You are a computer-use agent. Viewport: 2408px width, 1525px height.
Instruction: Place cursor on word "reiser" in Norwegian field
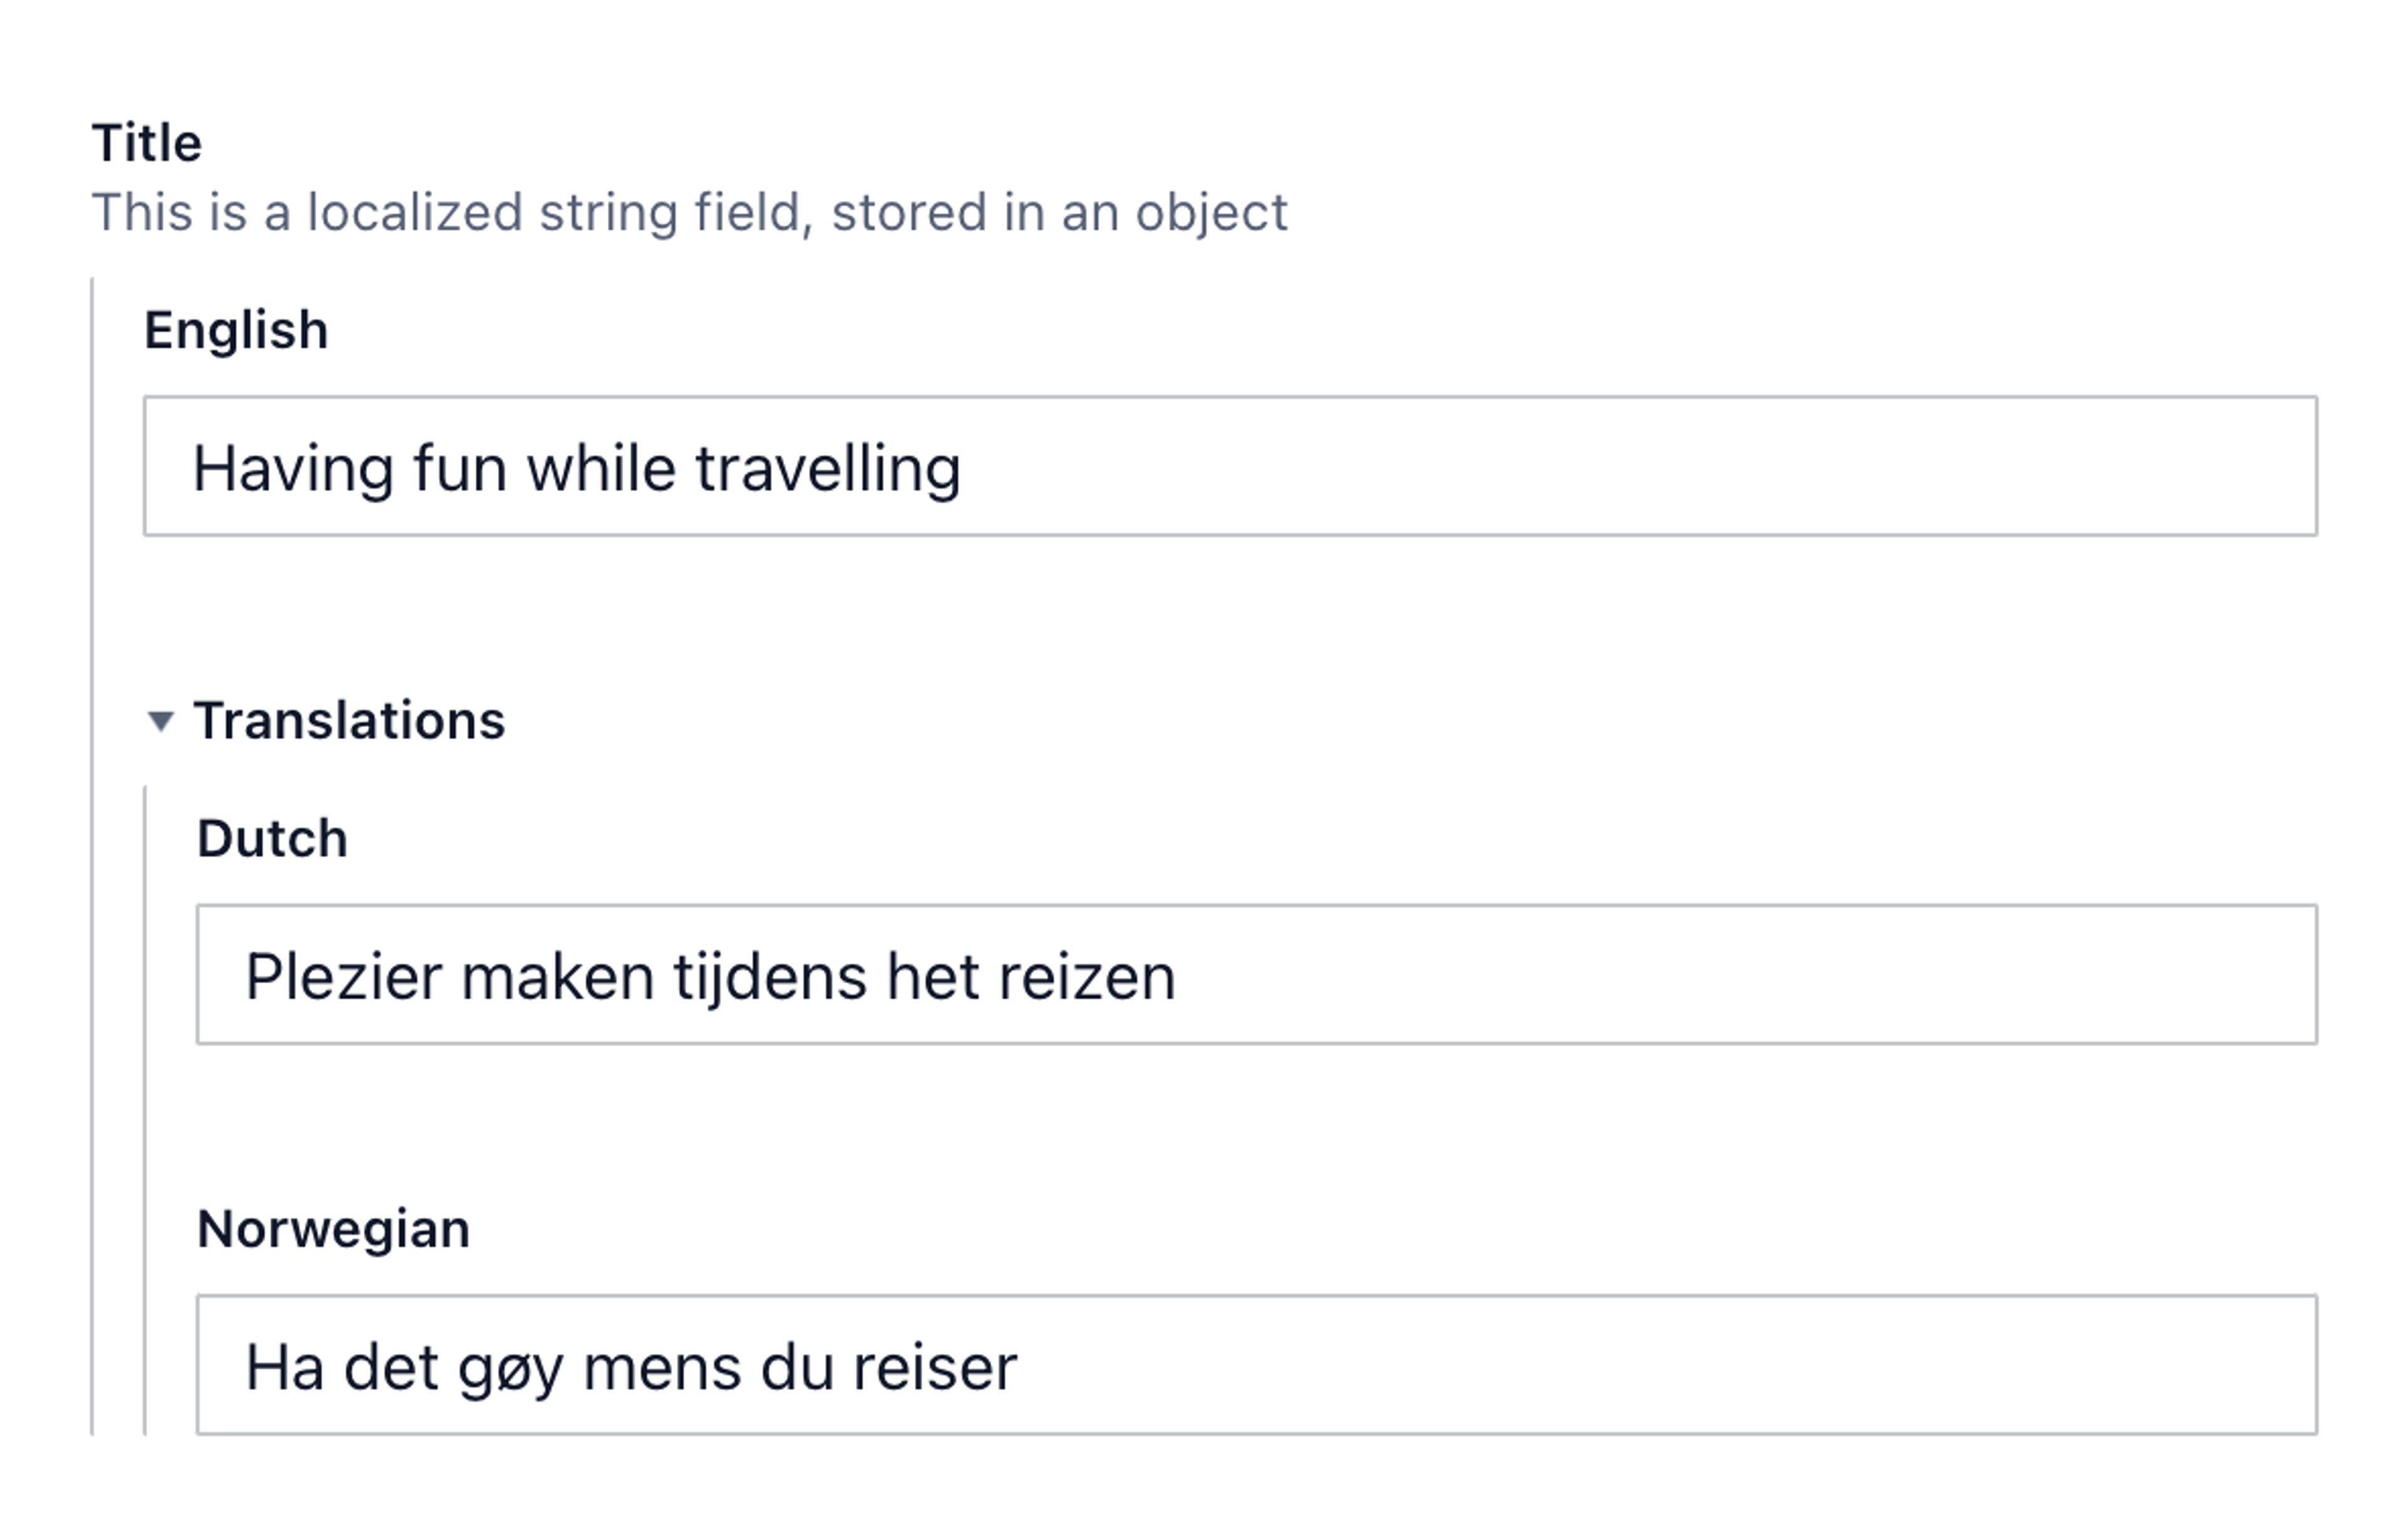(x=935, y=1368)
